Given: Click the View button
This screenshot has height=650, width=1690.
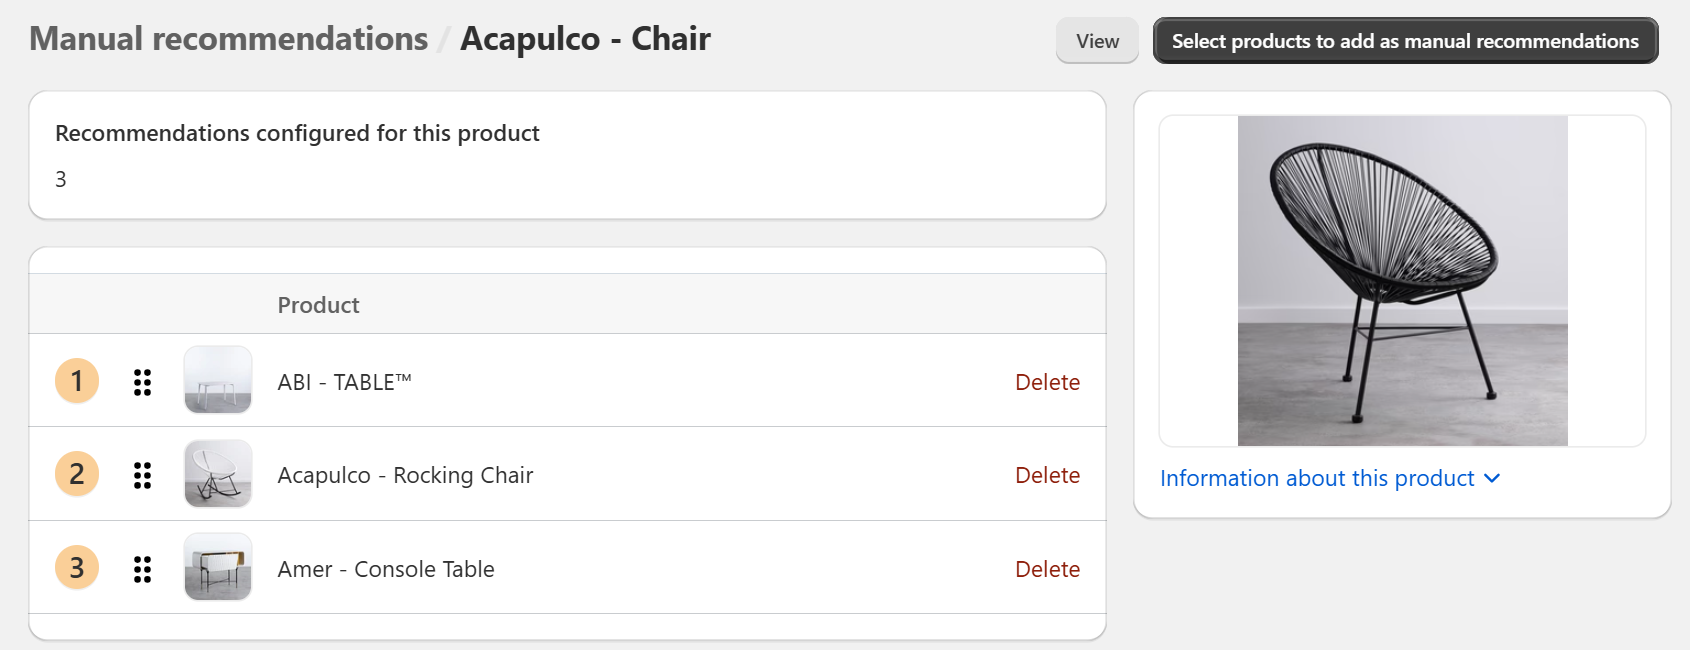Looking at the screenshot, I should [1097, 41].
